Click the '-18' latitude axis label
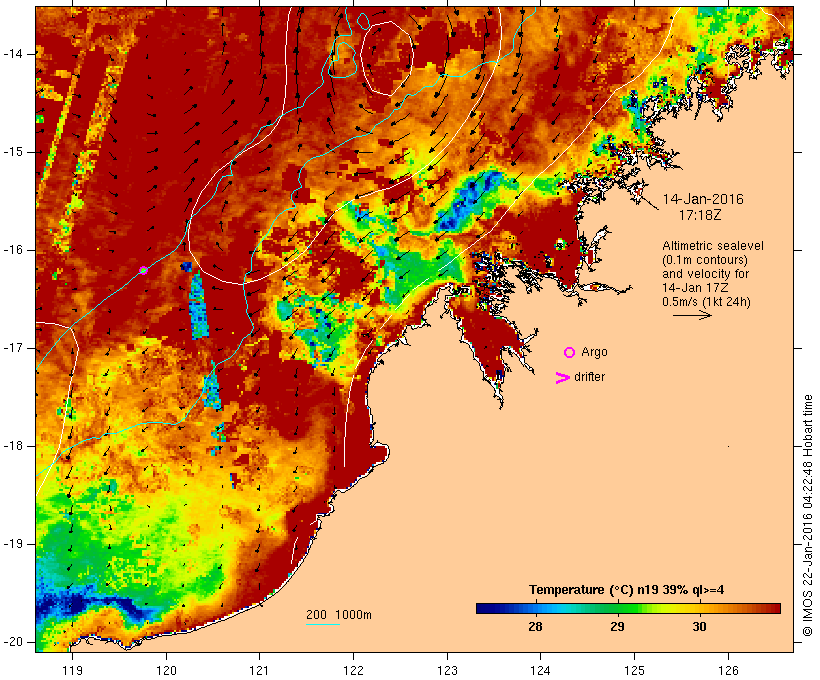820x680 pixels. pyautogui.click(x=13, y=446)
